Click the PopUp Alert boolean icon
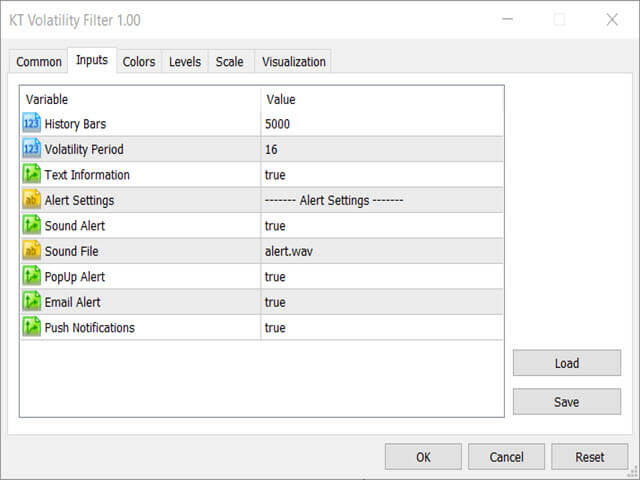Screen dimensions: 640x480 tap(31, 276)
